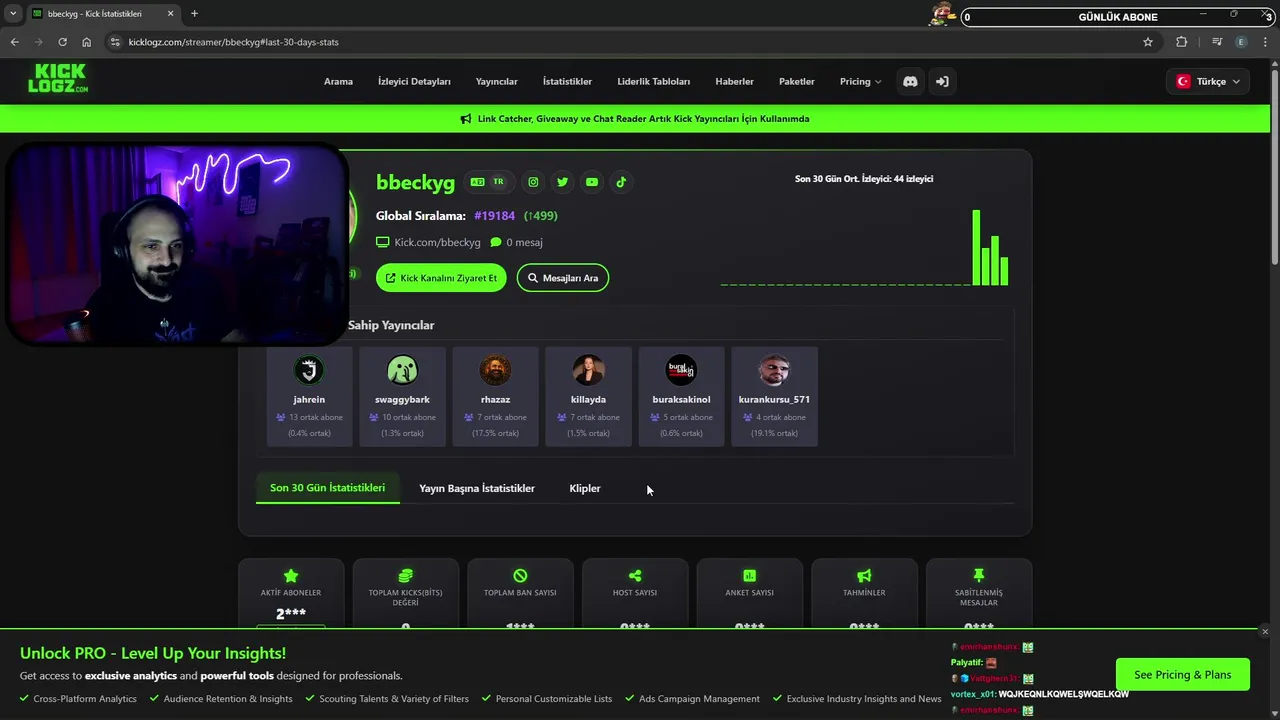This screenshot has width=1280, height=720.
Task: Click the browser forward arrow
Action: pyautogui.click(x=38, y=42)
